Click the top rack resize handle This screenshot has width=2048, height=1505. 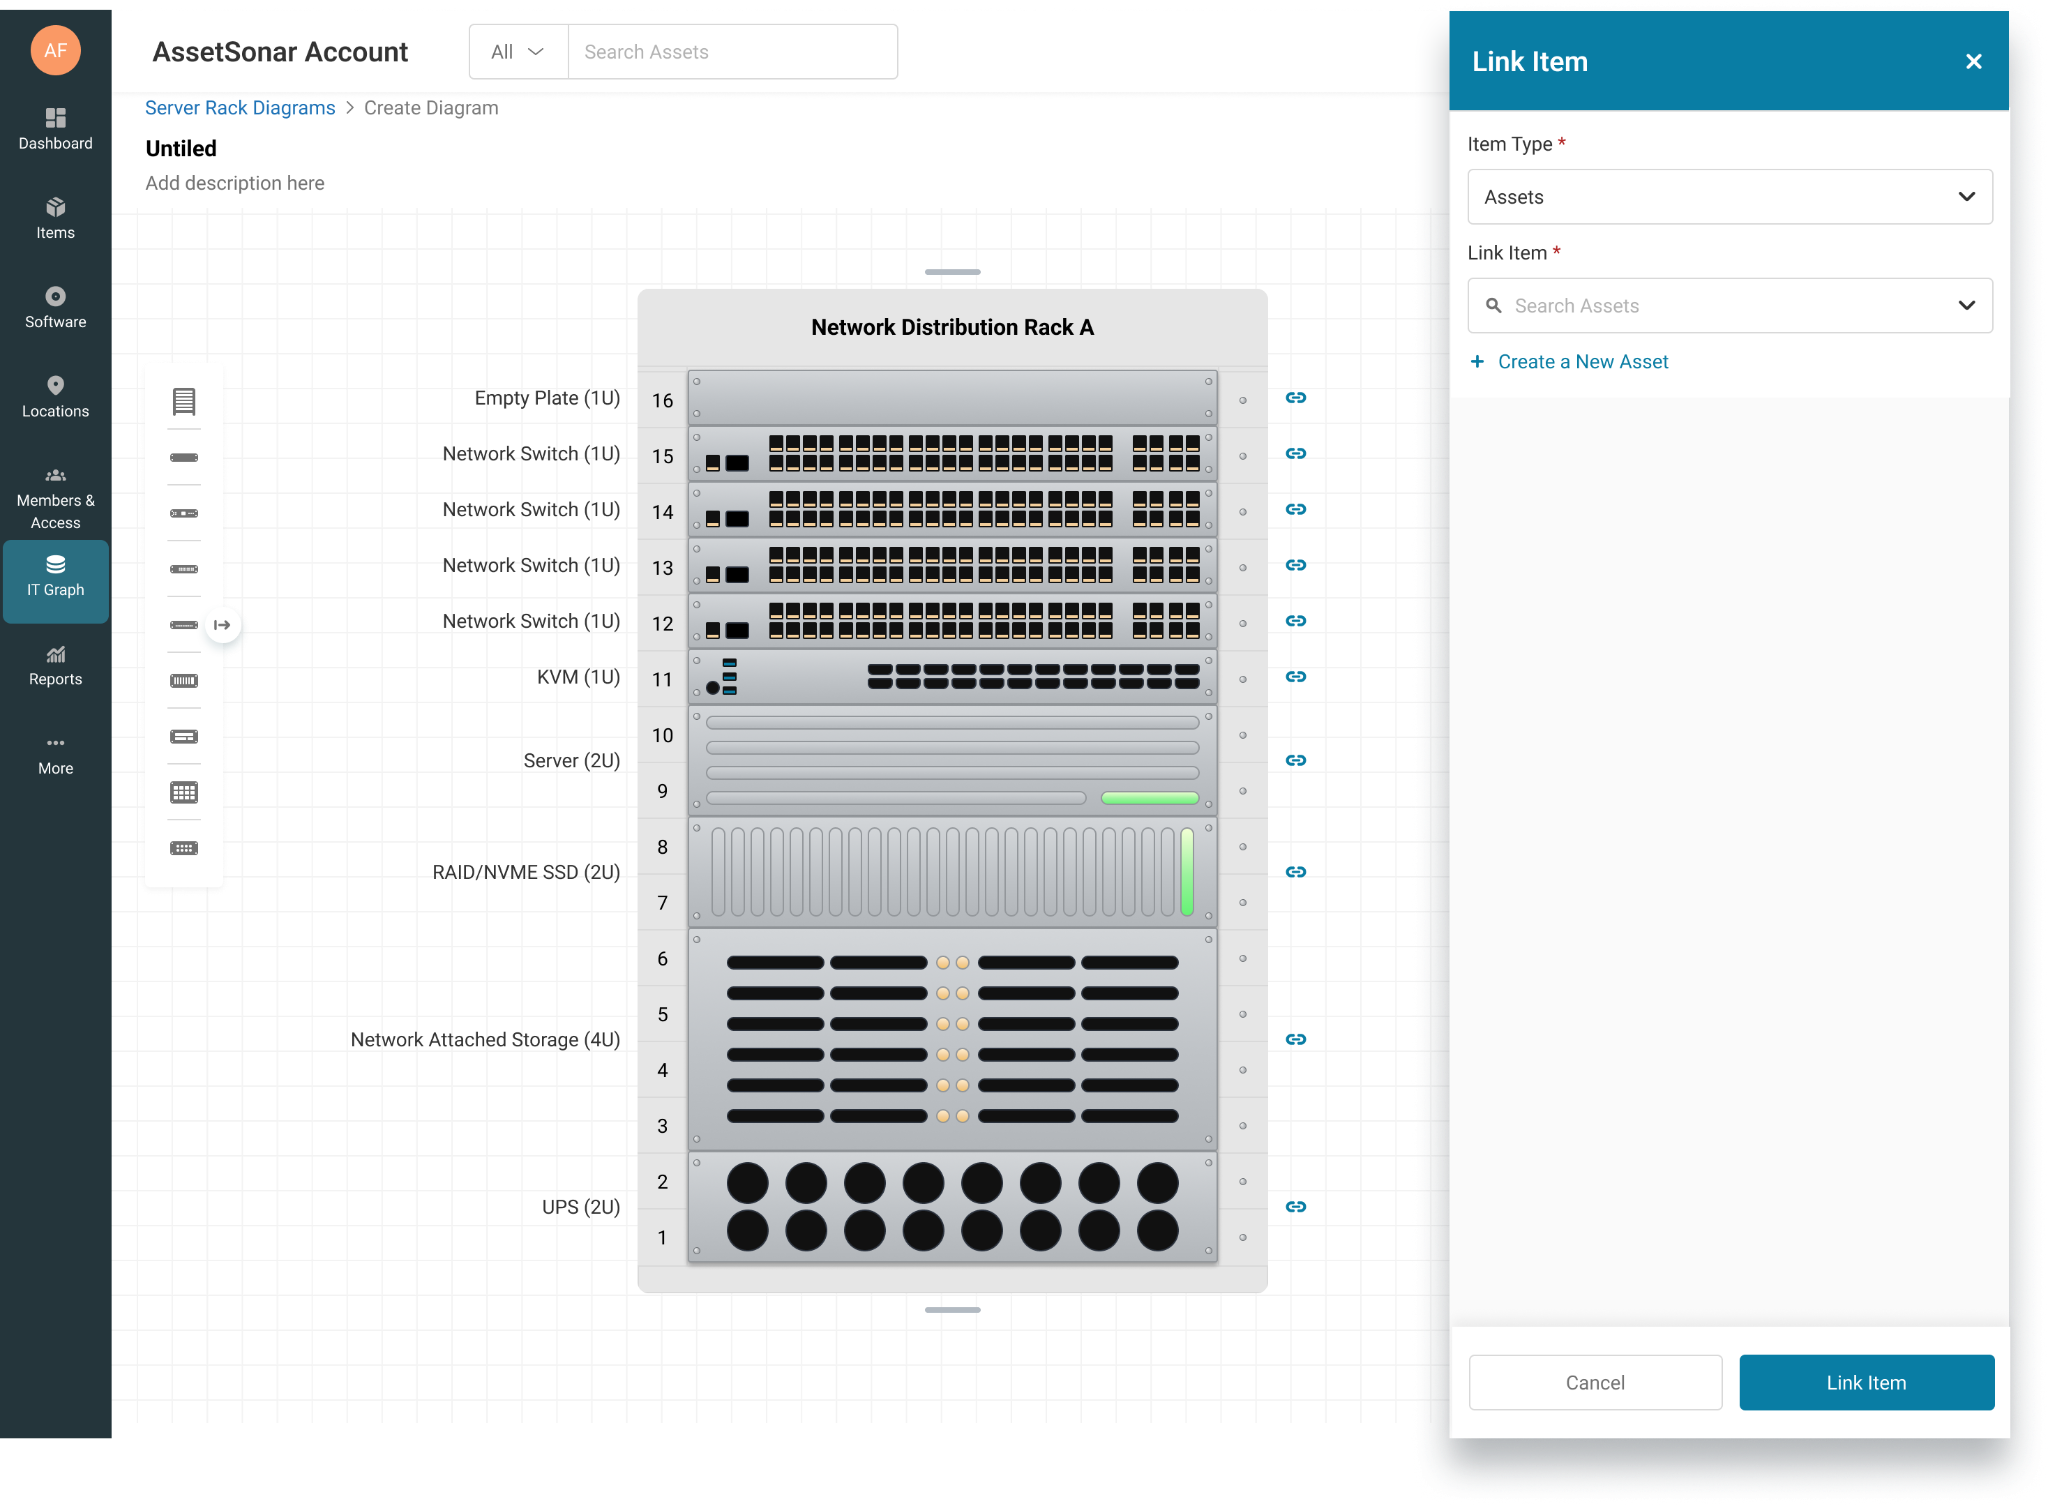[x=952, y=272]
